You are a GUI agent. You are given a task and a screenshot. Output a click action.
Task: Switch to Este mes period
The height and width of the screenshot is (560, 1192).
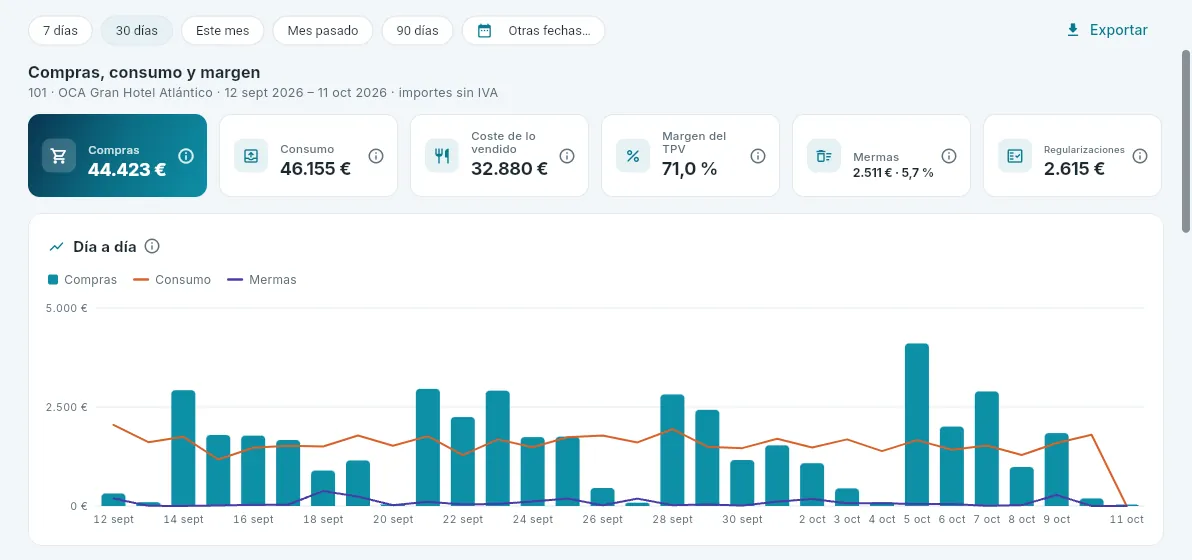point(223,30)
